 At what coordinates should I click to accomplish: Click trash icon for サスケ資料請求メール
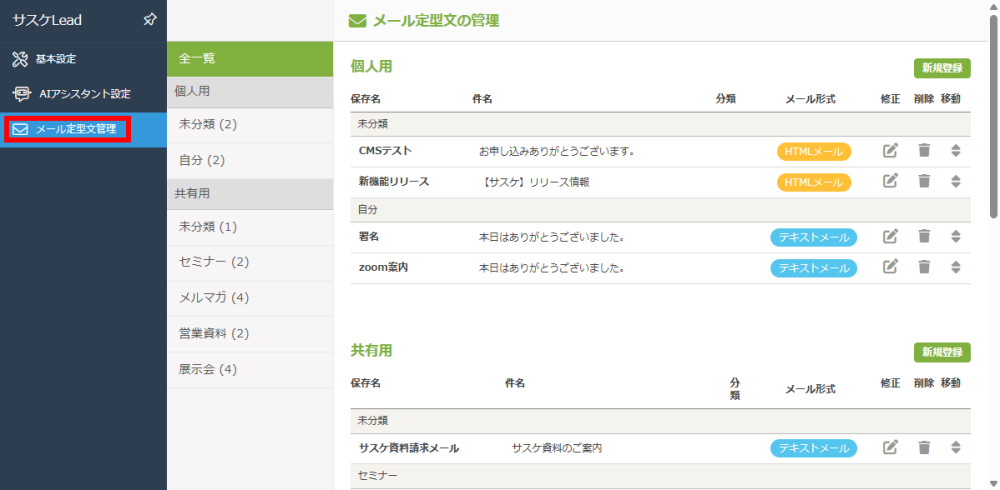click(924, 447)
